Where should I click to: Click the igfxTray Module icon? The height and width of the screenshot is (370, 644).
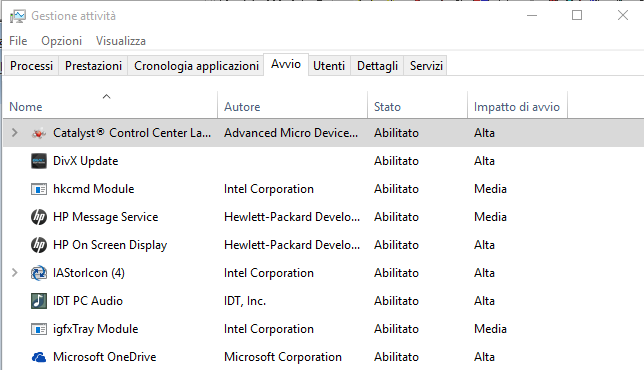39,329
